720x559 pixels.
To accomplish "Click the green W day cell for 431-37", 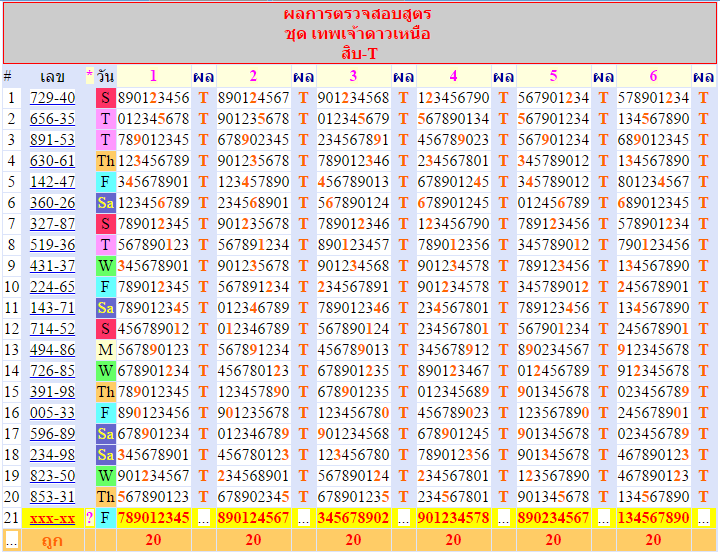I will click(106, 265).
